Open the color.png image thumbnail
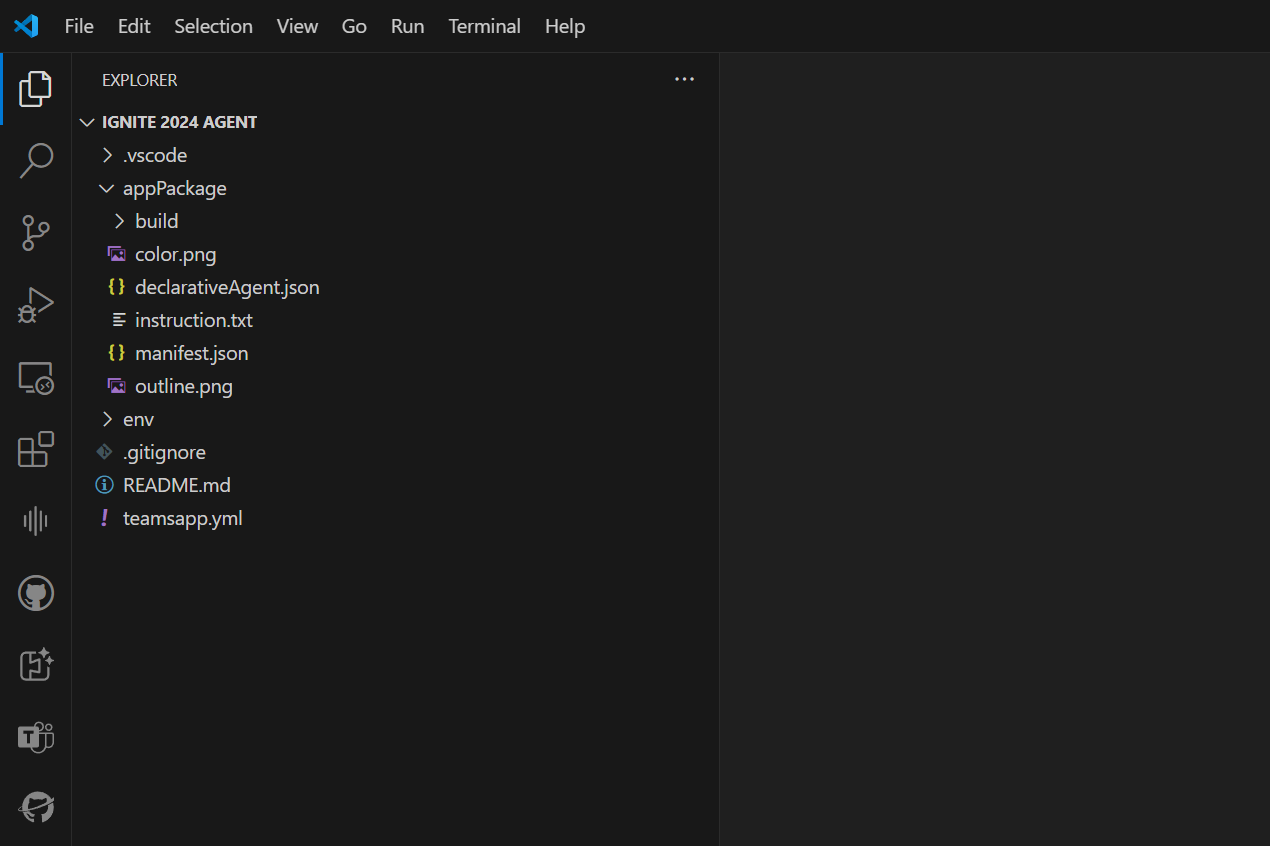This screenshot has width=1270, height=846. [x=175, y=254]
